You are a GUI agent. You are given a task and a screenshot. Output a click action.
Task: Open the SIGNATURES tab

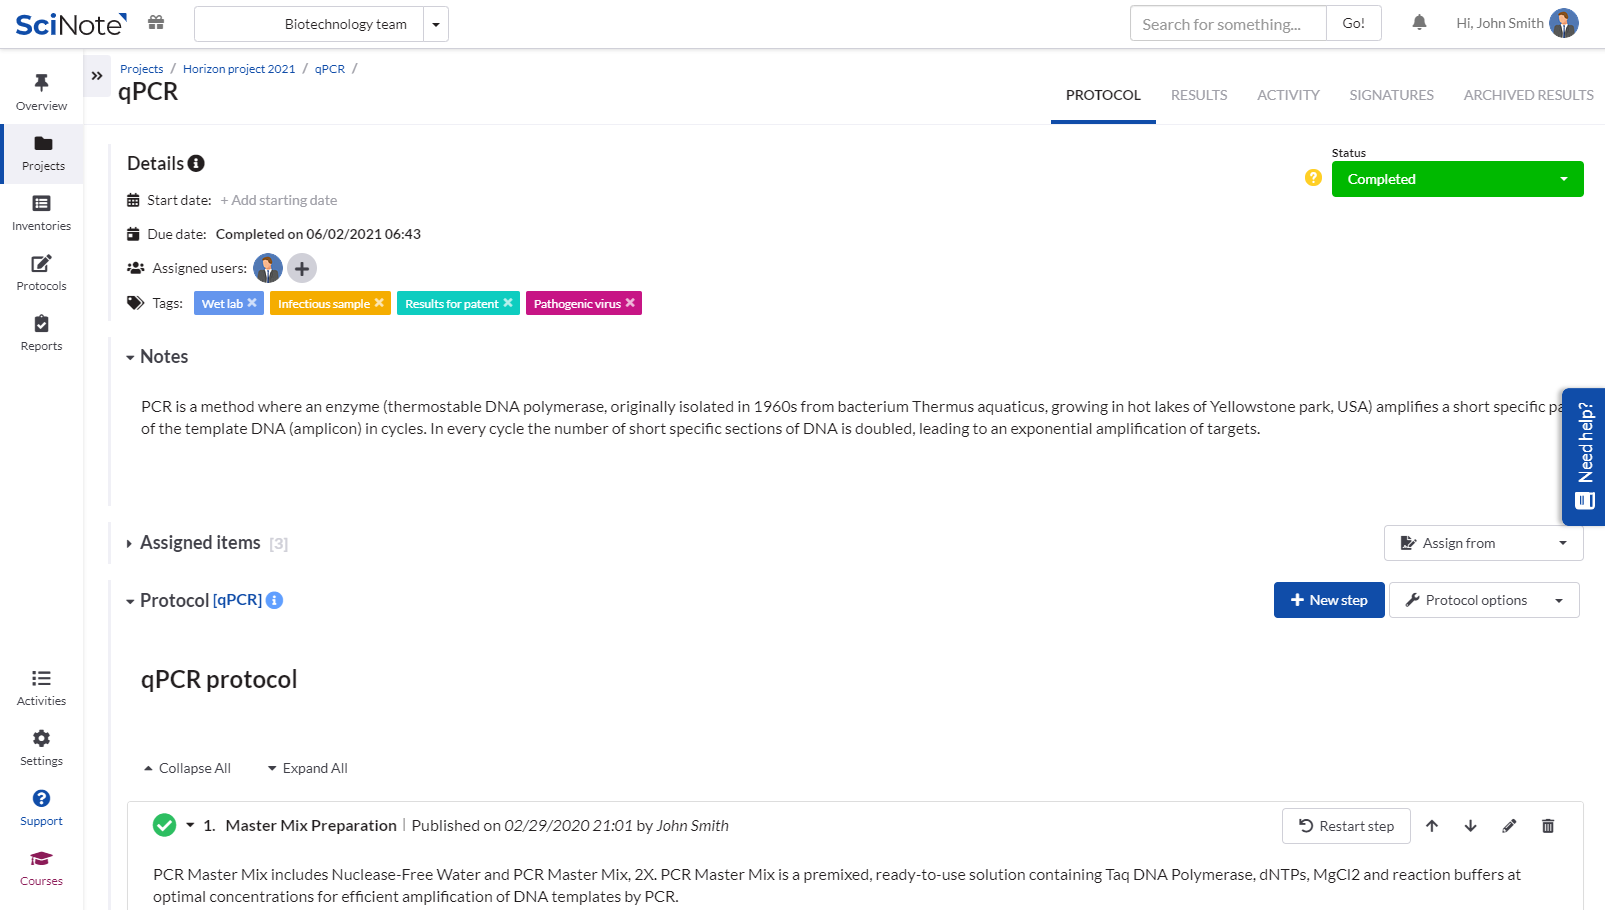pos(1391,95)
